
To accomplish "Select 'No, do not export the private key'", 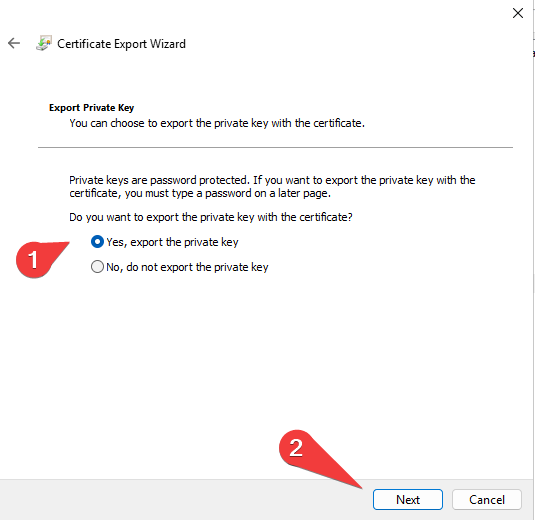I will [180, 267].
